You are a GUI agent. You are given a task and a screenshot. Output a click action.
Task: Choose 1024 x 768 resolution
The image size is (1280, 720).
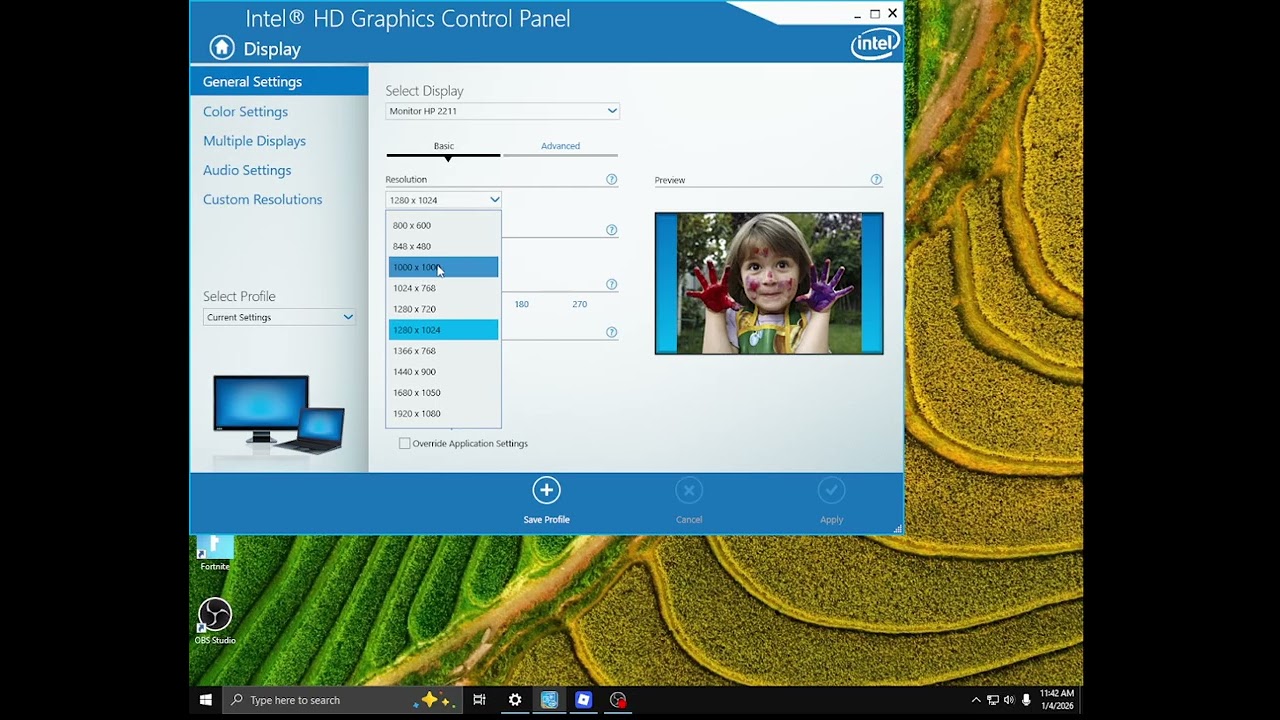pos(443,288)
